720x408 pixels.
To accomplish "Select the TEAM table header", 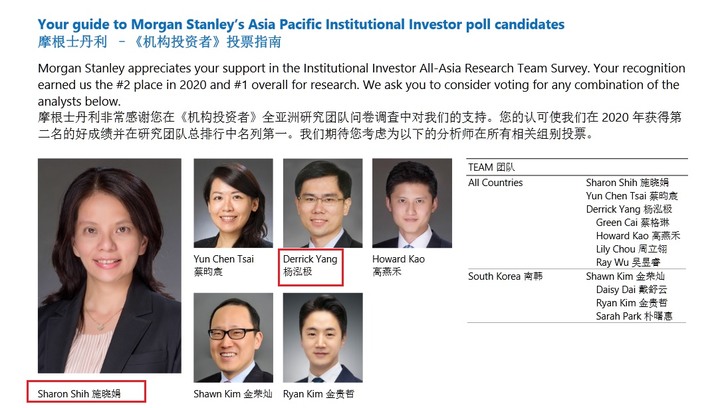I will 491,168.
